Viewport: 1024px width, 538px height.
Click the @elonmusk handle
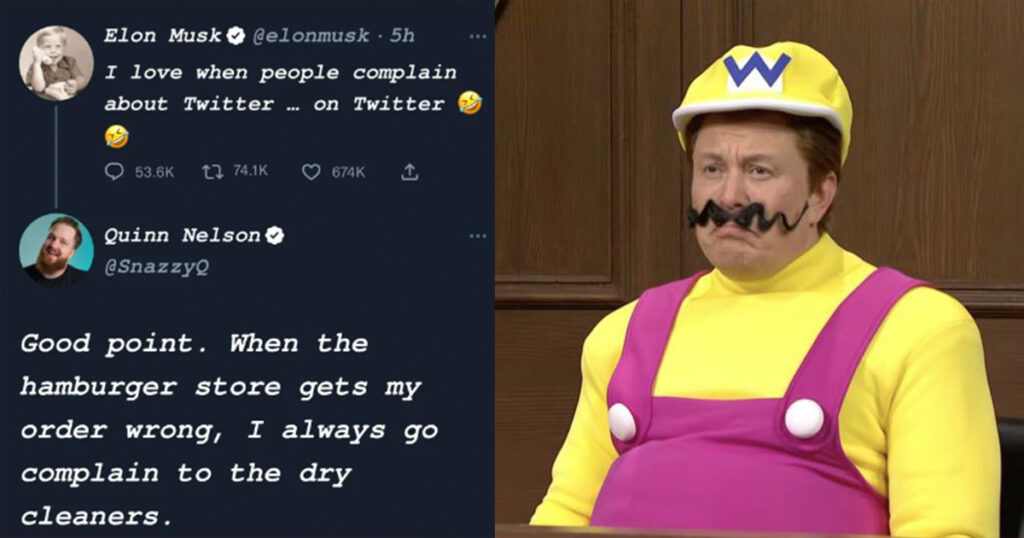[311, 35]
